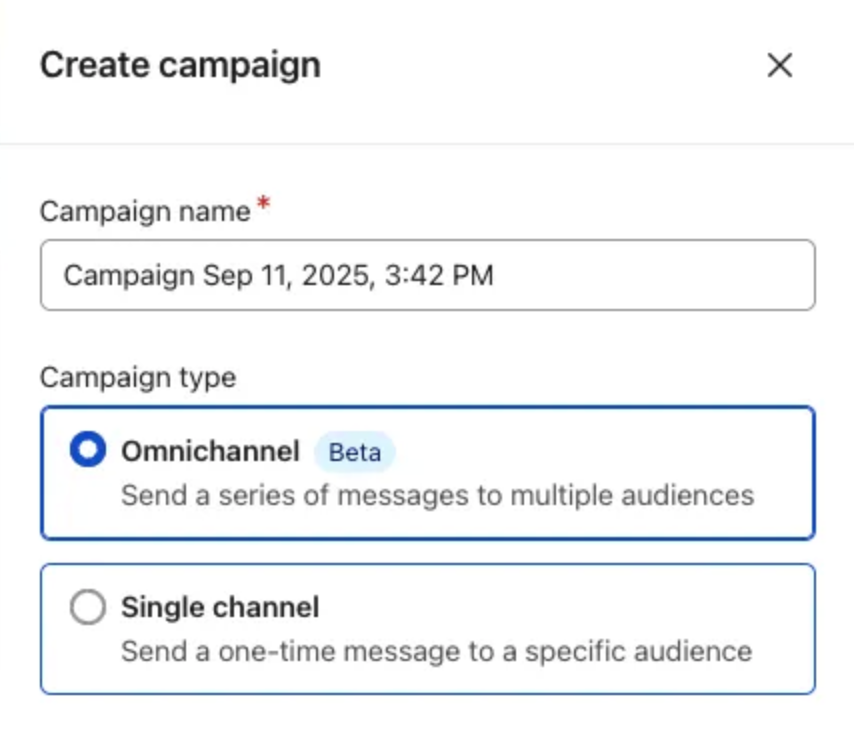Click the red required asterisk indicator

point(262,203)
